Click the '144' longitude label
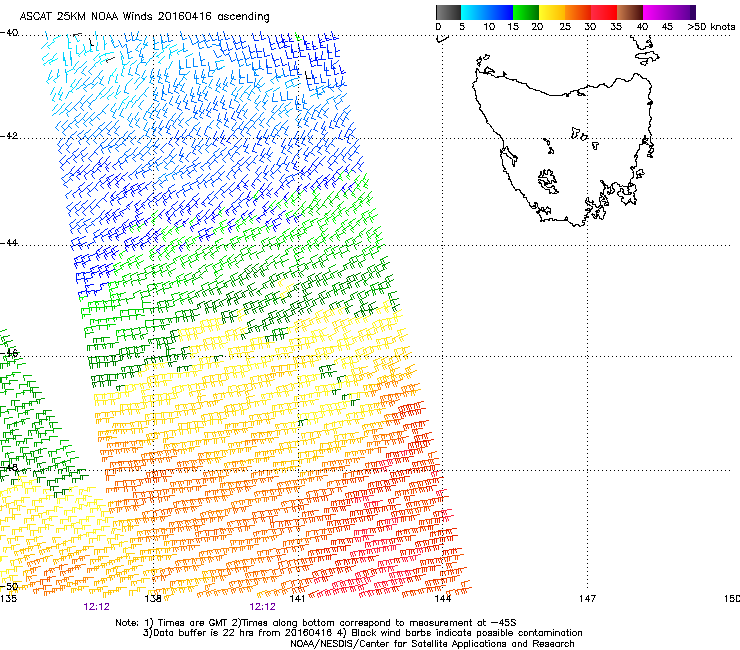740x650 pixels. 443,599
